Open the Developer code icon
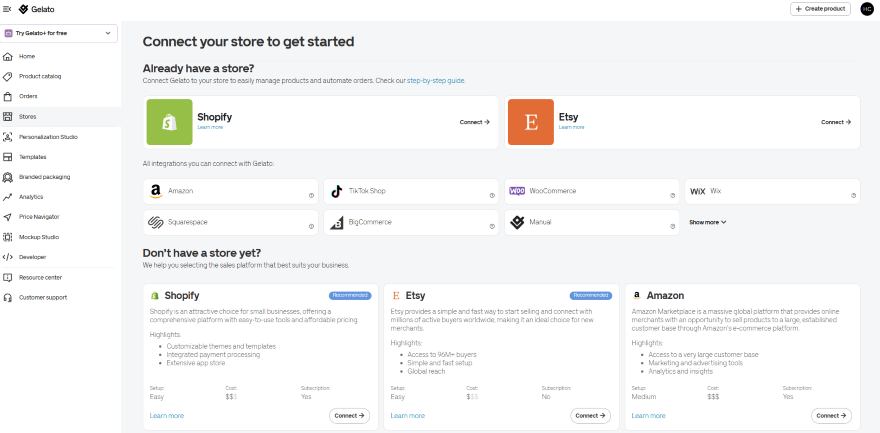 [x=8, y=257]
